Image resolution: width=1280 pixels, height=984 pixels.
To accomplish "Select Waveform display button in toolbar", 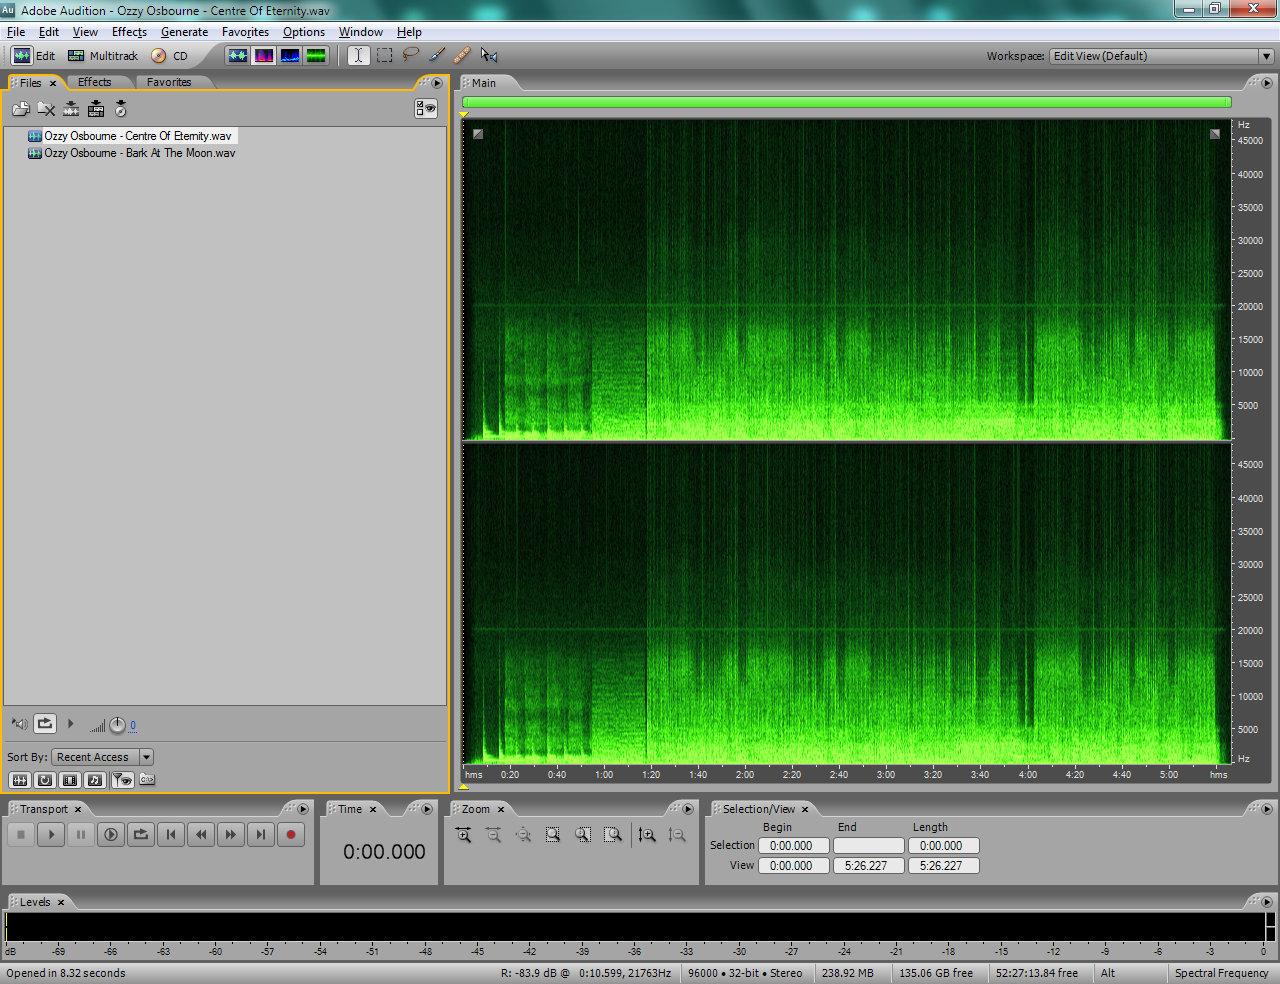I will coord(238,56).
